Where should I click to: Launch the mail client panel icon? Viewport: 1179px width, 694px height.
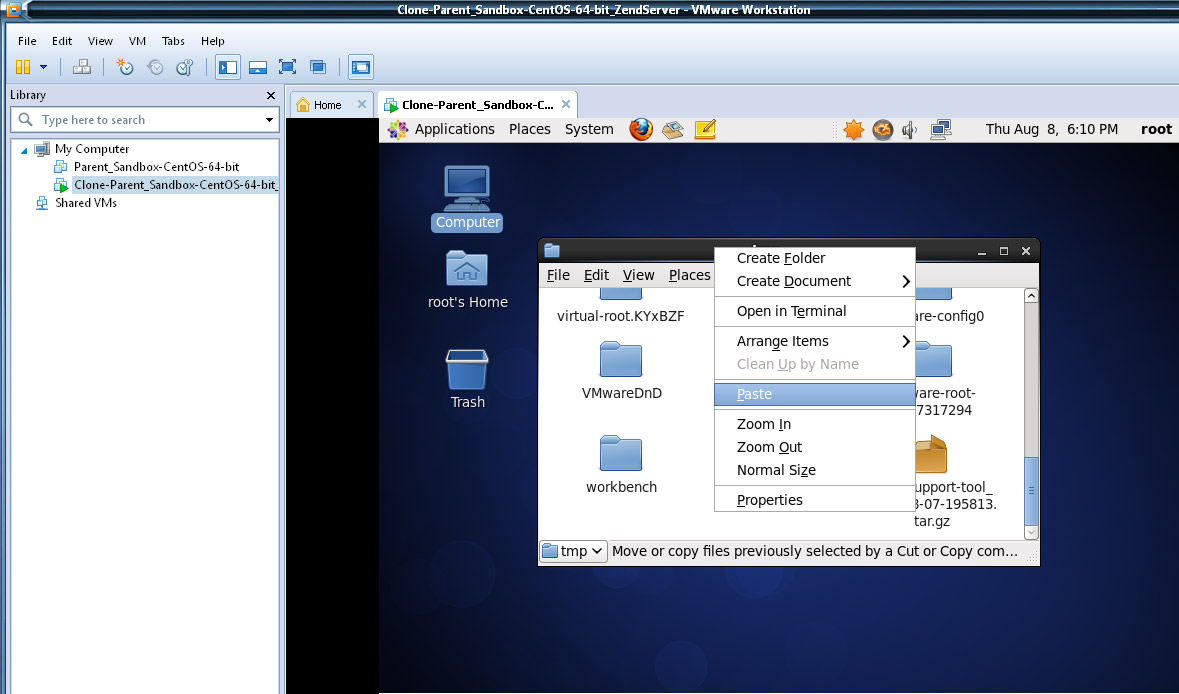pyautogui.click(x=673, y=129)
